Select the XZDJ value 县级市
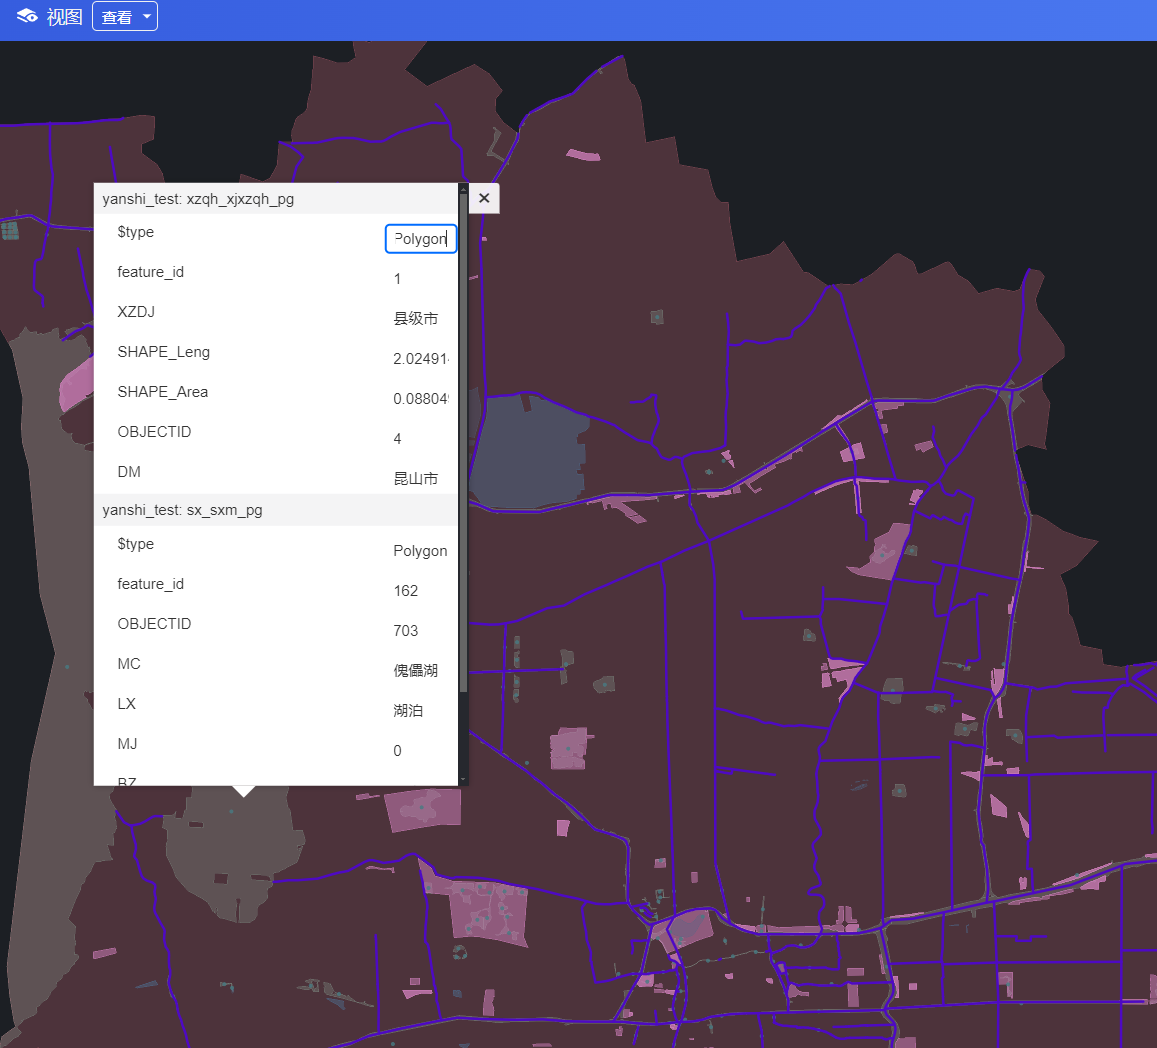This screenshot has width=1157, height=1048. point(416,319)
